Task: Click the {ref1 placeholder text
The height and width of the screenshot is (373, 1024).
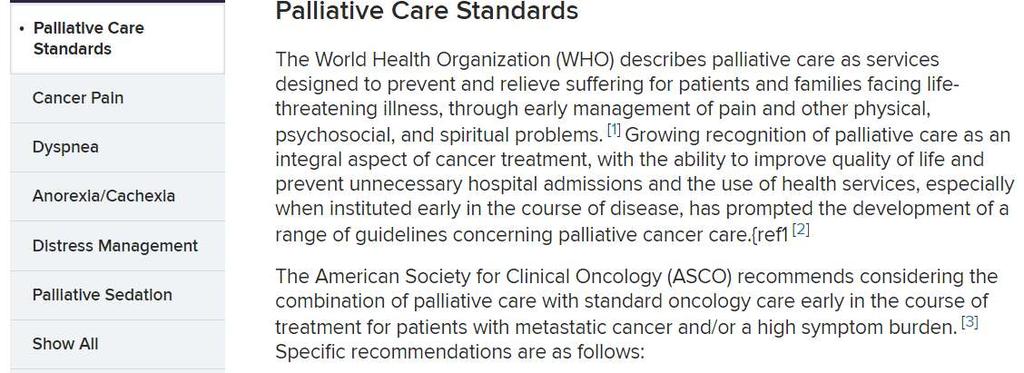Action: [769, 235]
